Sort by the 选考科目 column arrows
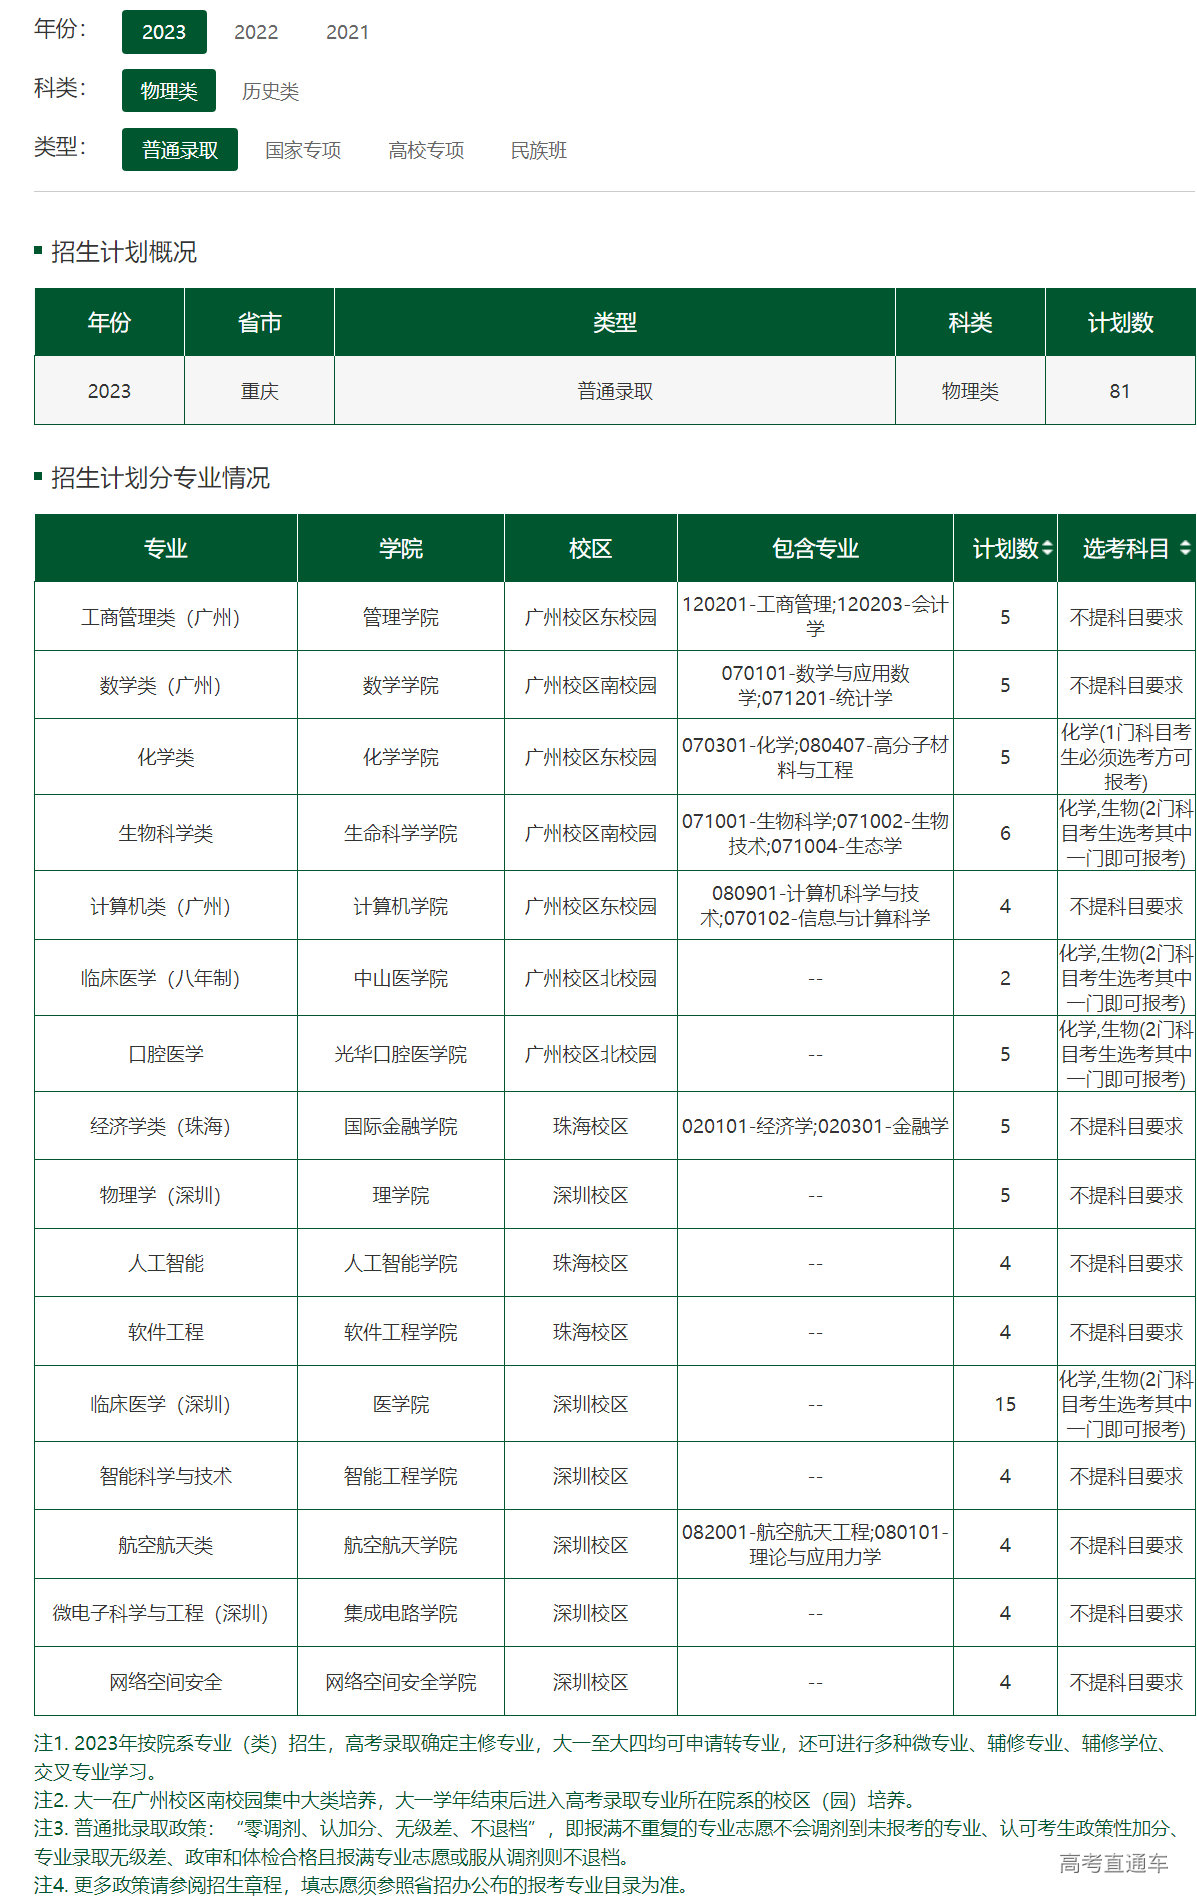 point(1184,548)
